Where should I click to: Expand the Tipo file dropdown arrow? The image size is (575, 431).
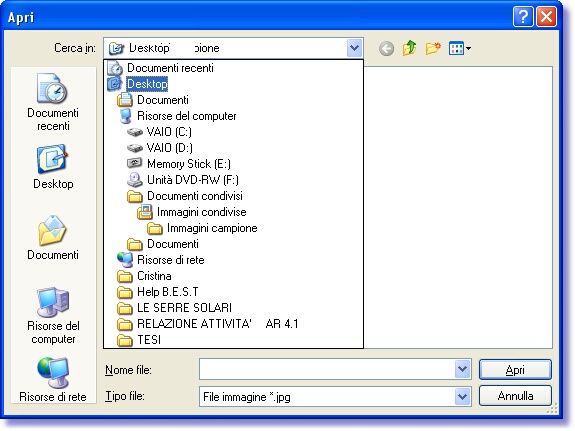click(x=462, y=396)
